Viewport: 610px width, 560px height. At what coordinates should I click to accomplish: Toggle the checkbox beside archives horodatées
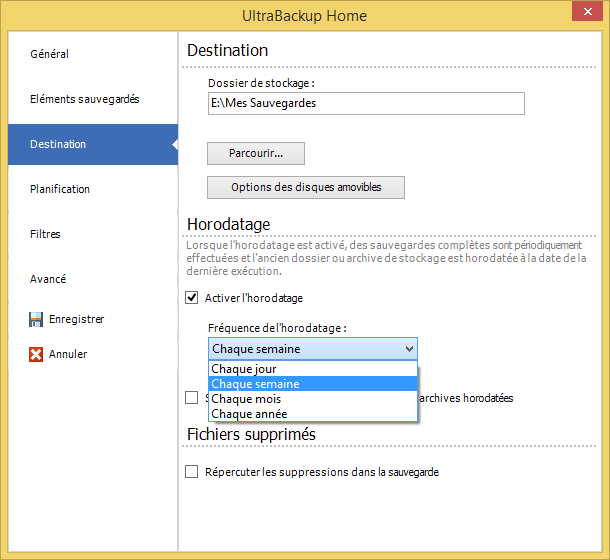coord(192,398)
